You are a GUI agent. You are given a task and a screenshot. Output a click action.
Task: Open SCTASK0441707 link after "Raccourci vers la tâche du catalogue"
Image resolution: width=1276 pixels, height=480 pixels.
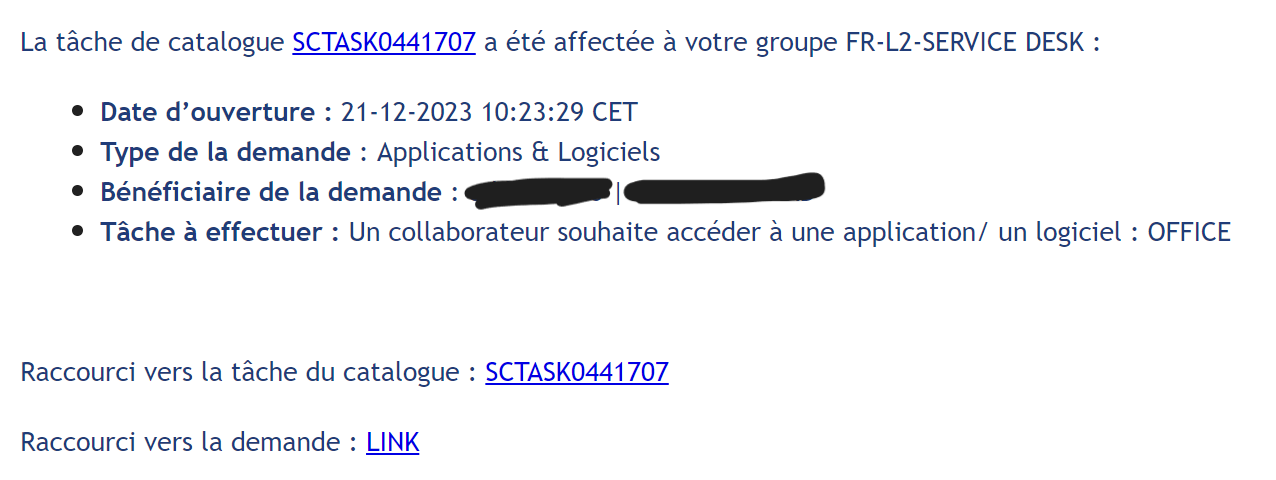pos(576,373)
